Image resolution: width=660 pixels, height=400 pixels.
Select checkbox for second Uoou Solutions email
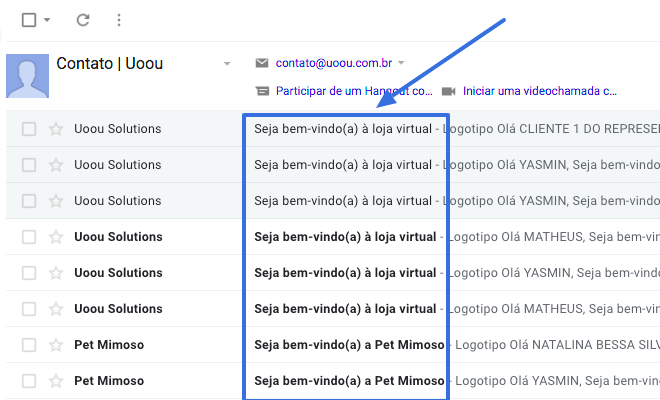tap(29, 165)
